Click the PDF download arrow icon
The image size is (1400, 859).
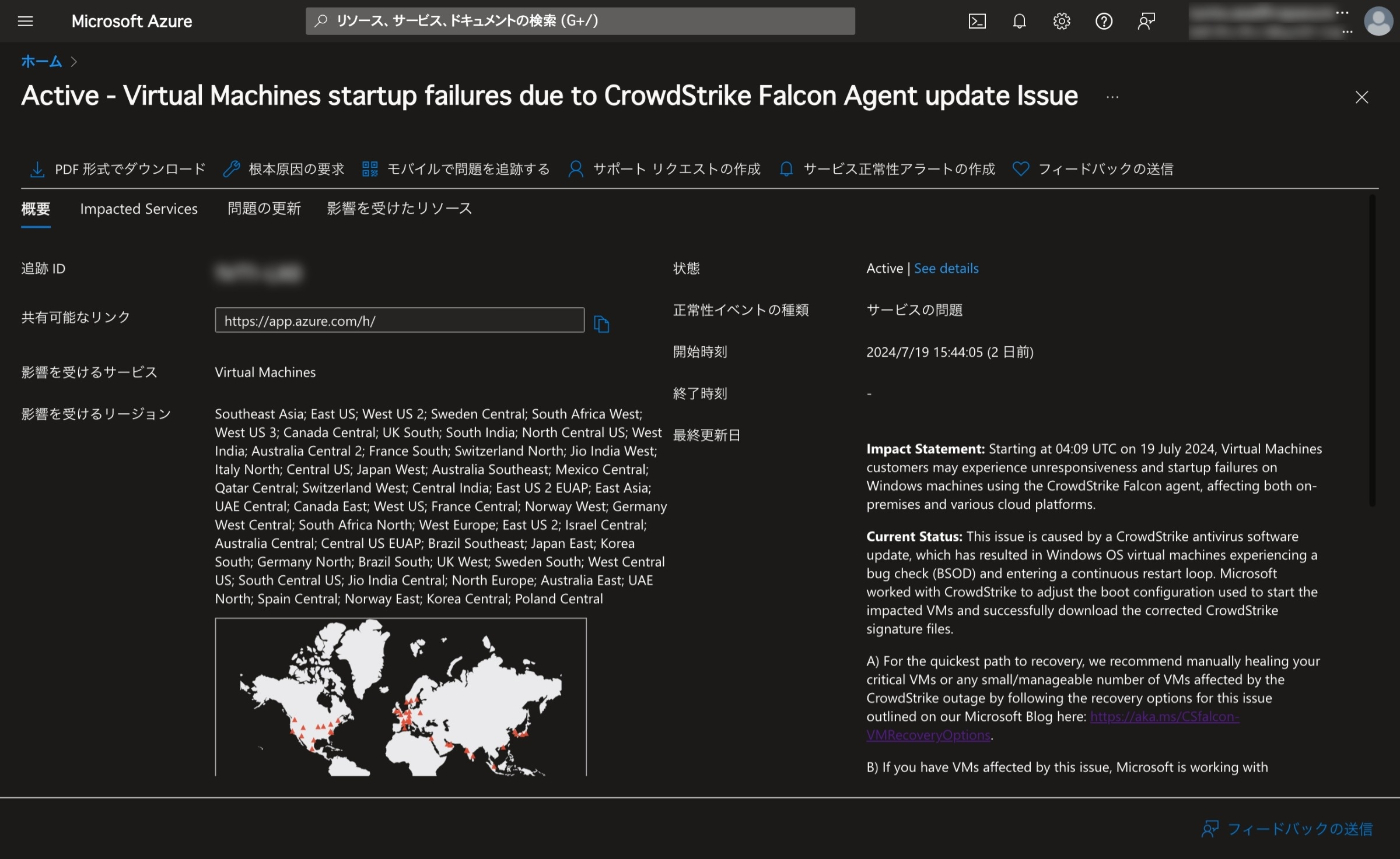tap(37, 169)
